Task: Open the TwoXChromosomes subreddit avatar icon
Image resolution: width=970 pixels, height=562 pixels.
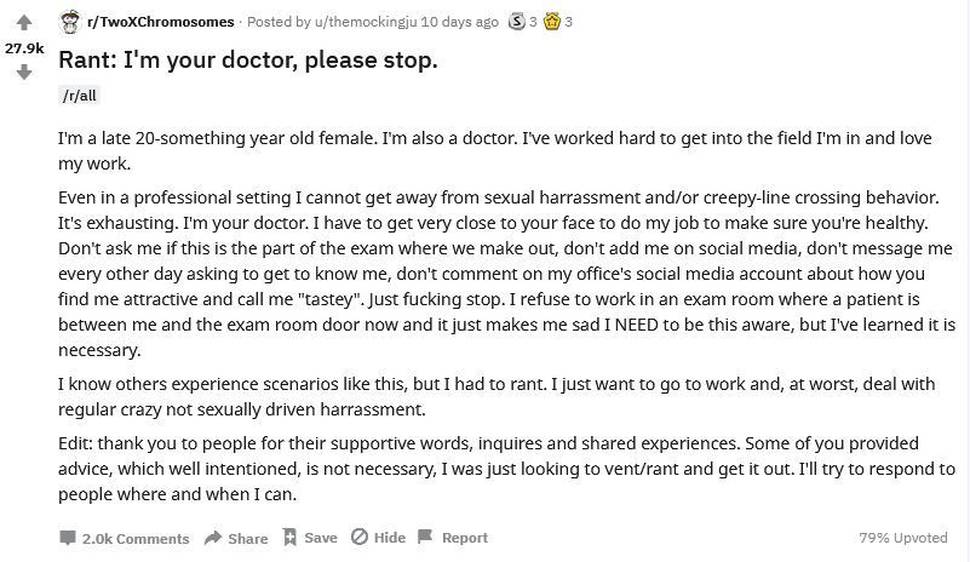Action: pyautogui.click(x=71, y=22)
